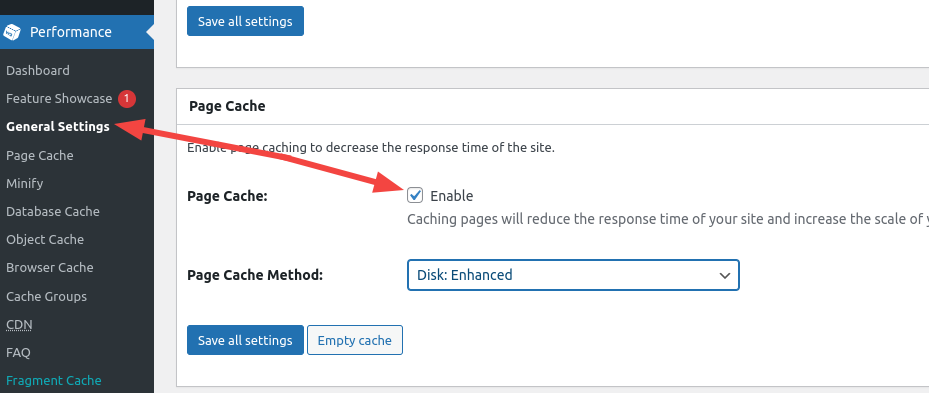Viewport: 929px width, 393px height.
Task: Open the Page Cache Method dropdown
Action: pyautogui.click(x=573, y=275)
